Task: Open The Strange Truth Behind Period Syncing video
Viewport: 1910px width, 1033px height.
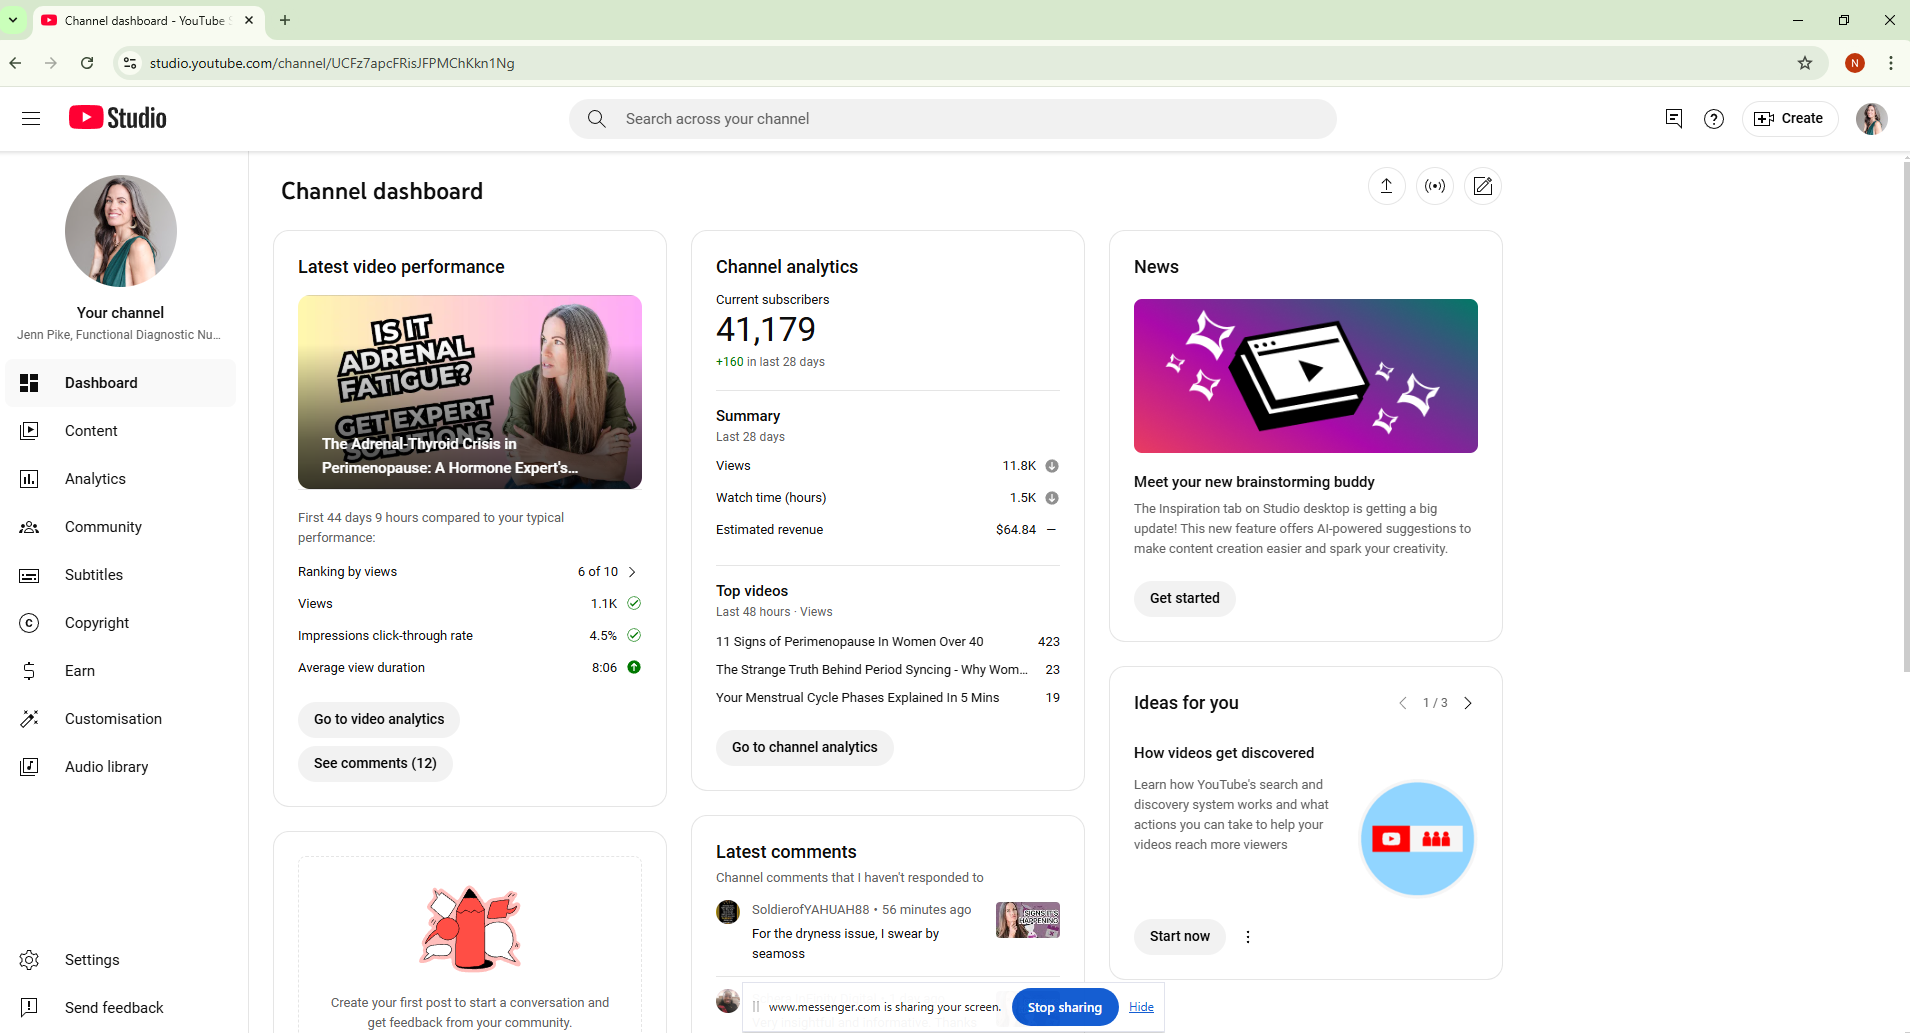Action: tap(872, 670)
